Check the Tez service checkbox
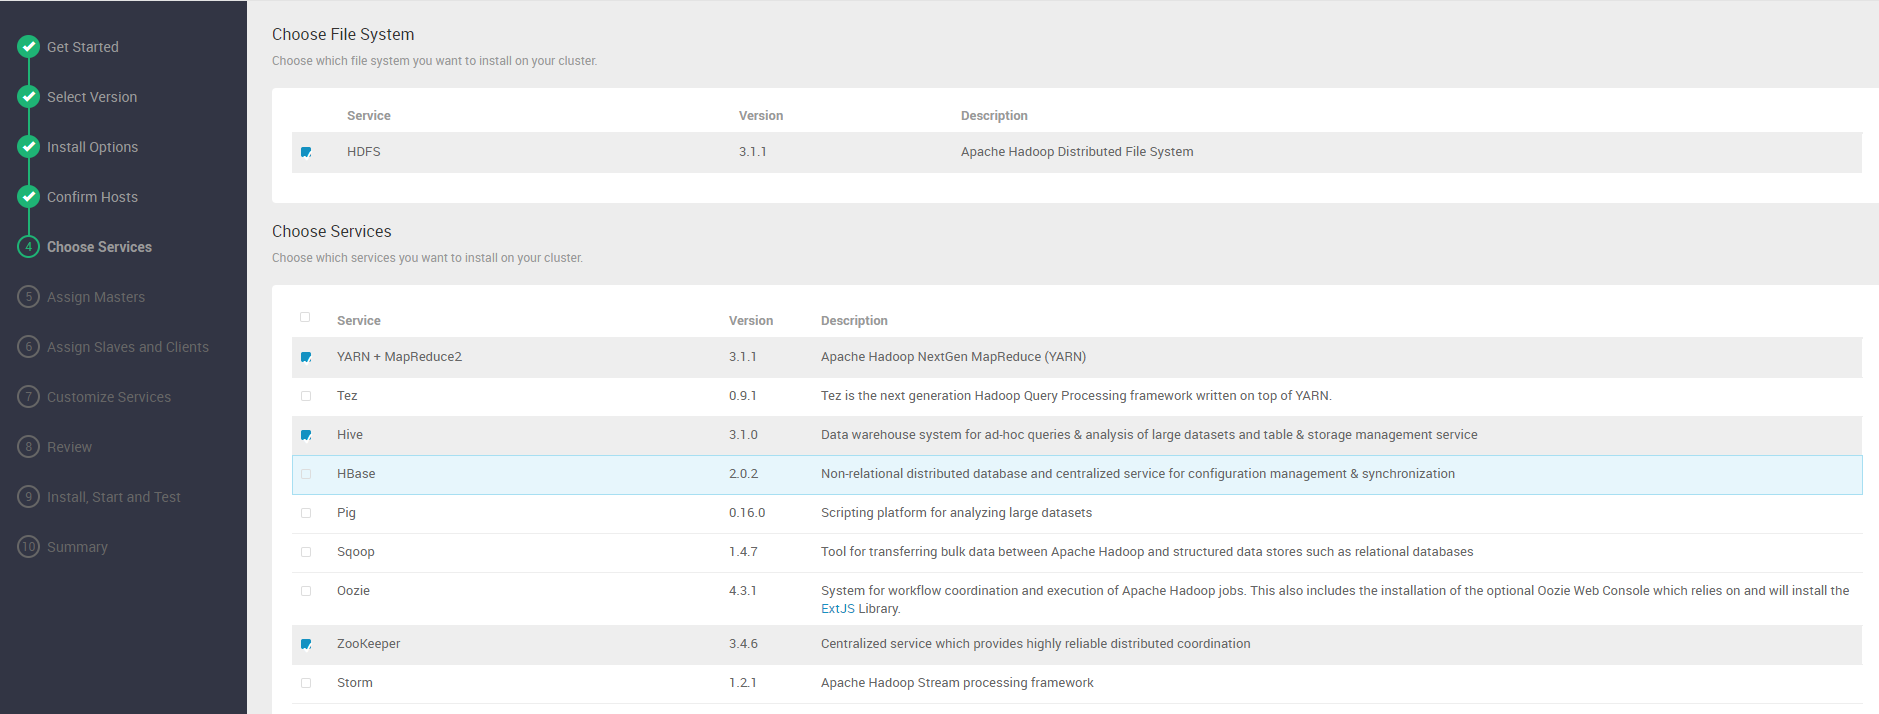This screenshot has height=714, width=1879. pyautogui.click(x=306, y=396)
